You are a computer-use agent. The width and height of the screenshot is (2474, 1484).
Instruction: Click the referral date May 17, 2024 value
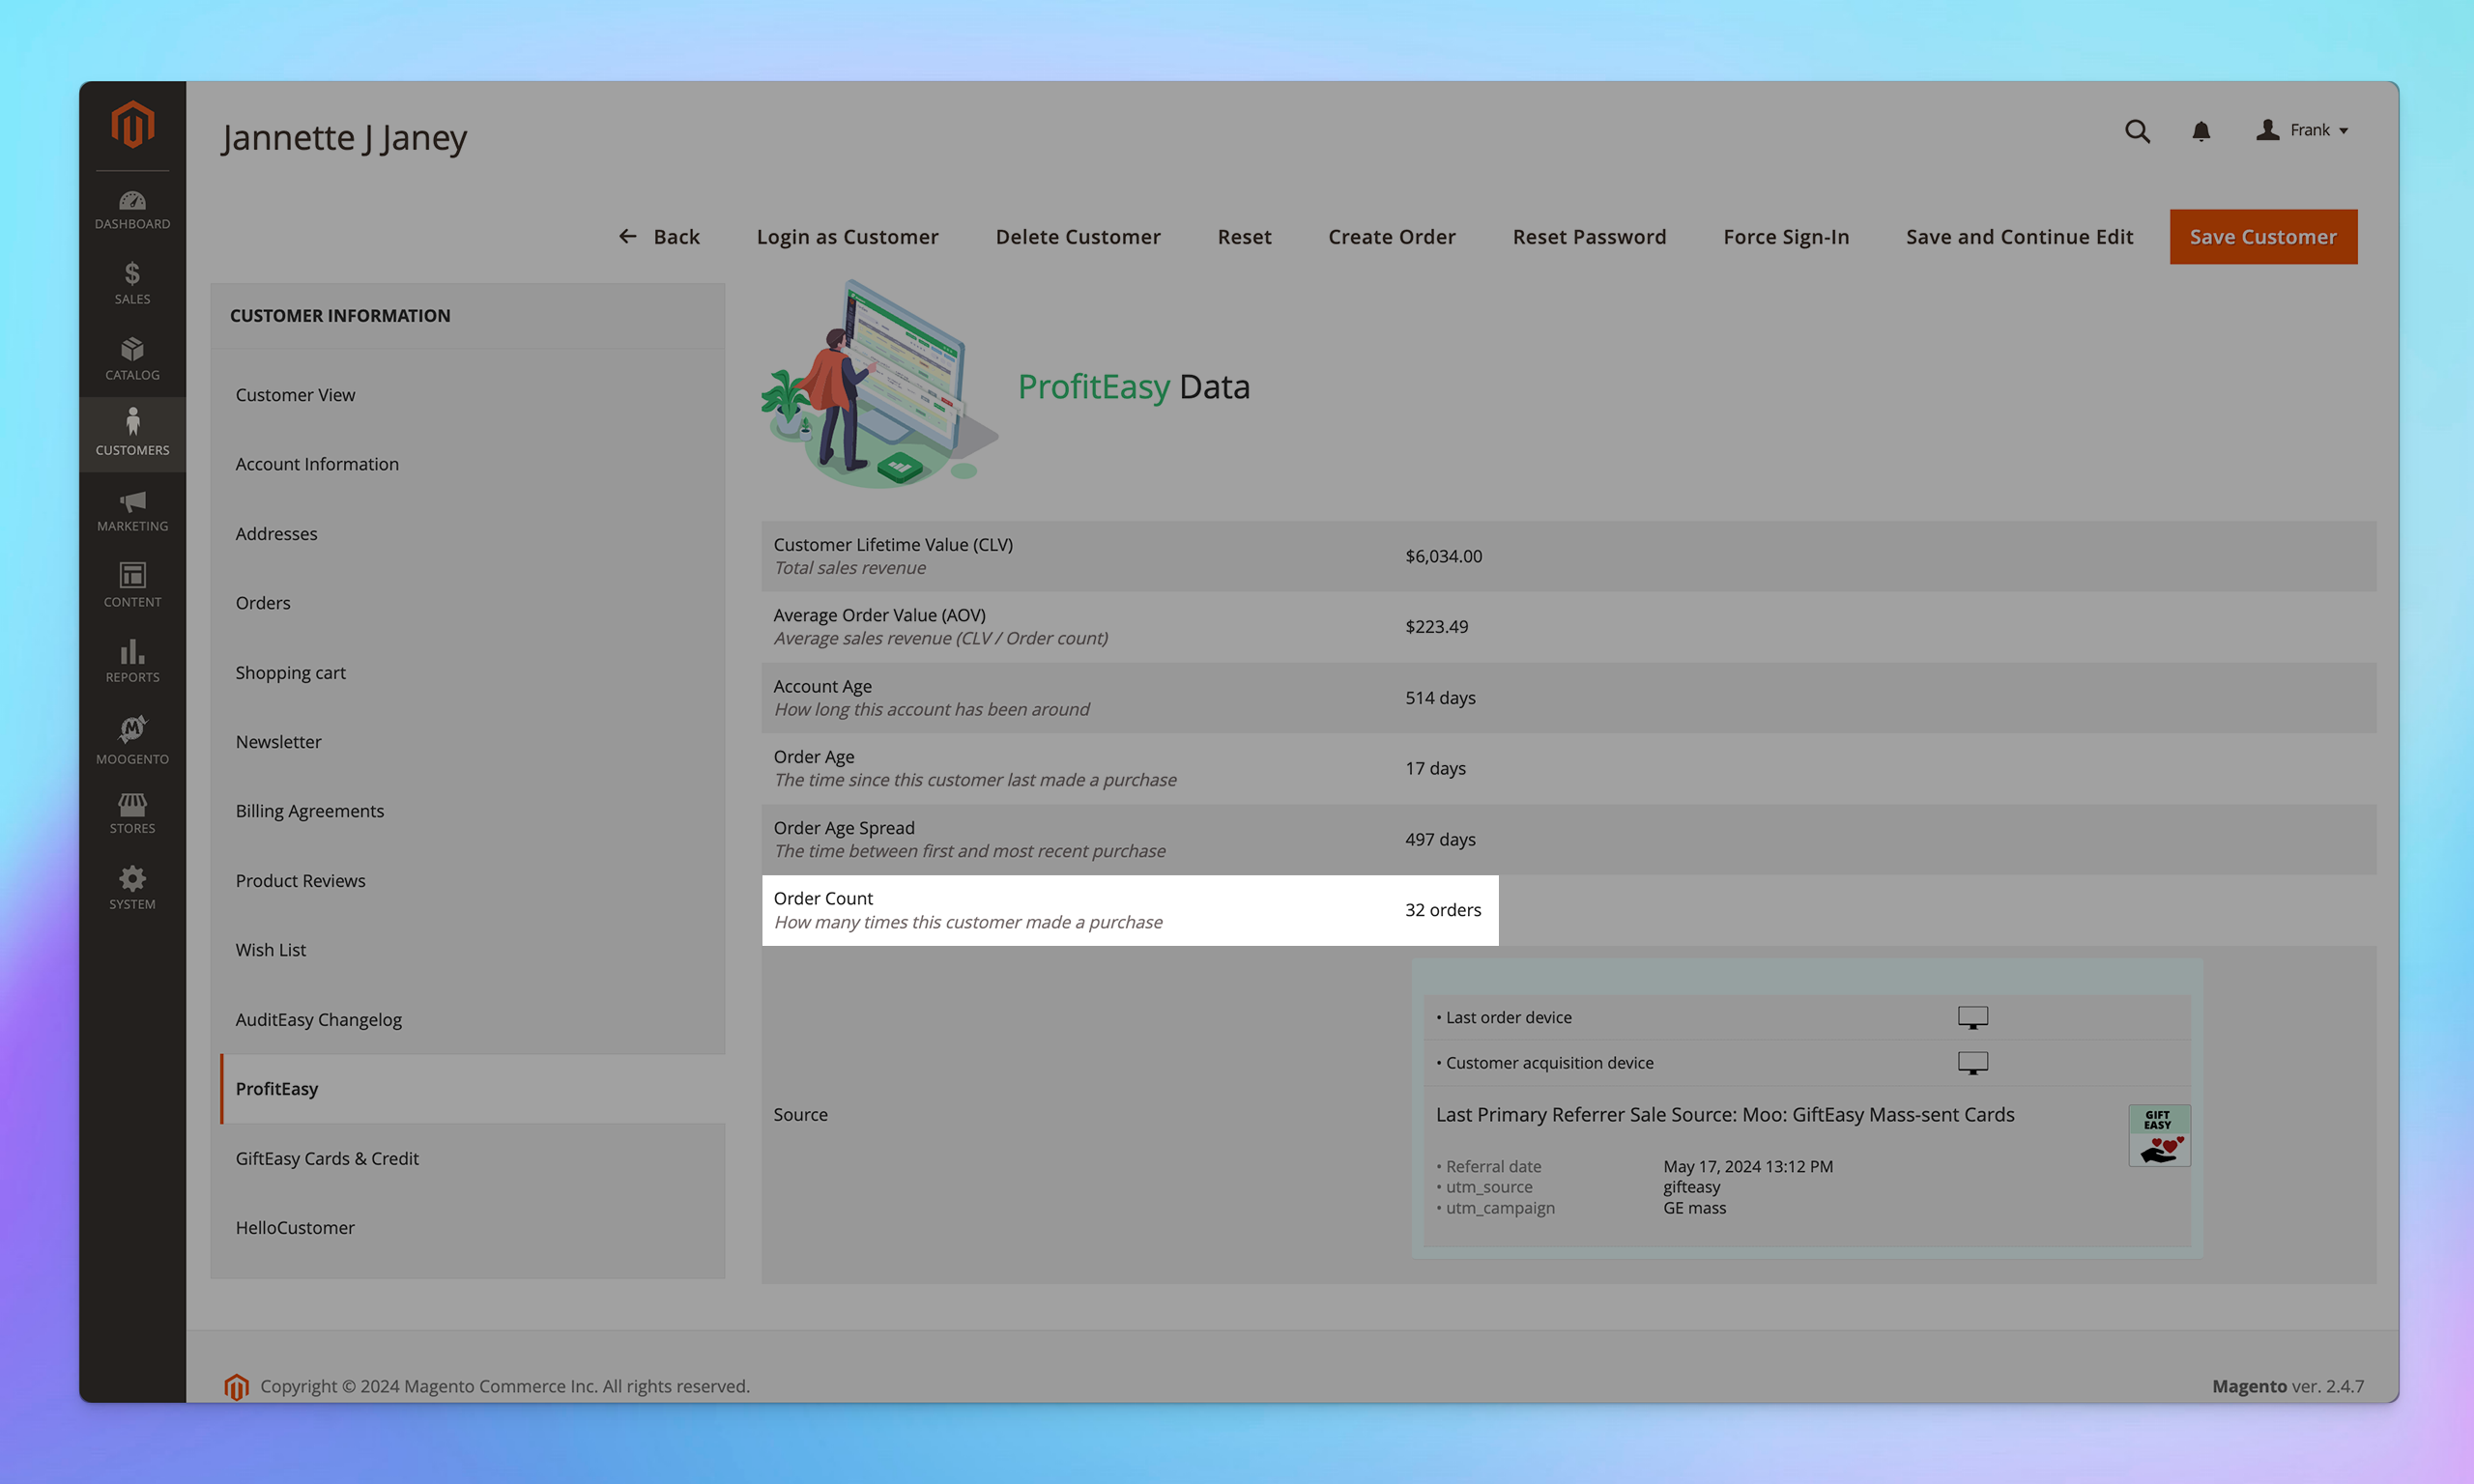click(1748, 1167)
